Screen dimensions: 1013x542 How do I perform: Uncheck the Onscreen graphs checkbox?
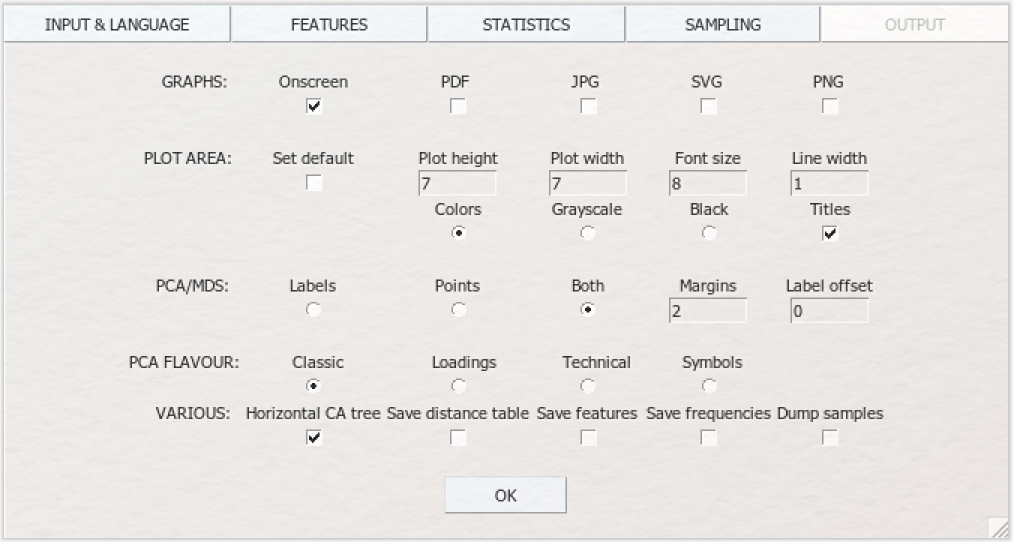[x=314, y=106]
